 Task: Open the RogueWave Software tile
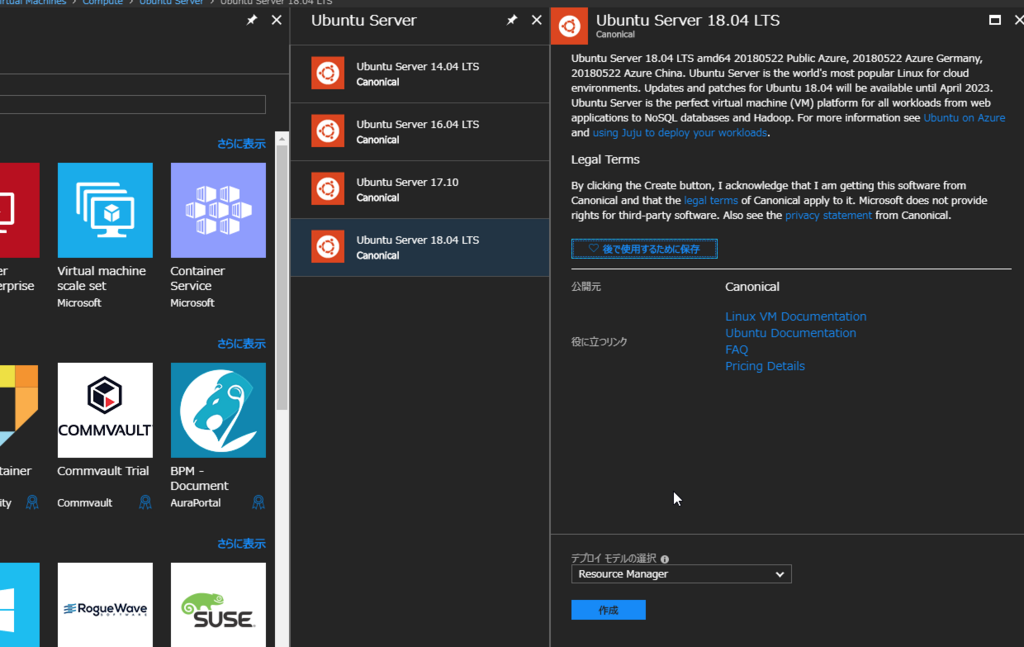pyautogui.click(x=105, y=605)
